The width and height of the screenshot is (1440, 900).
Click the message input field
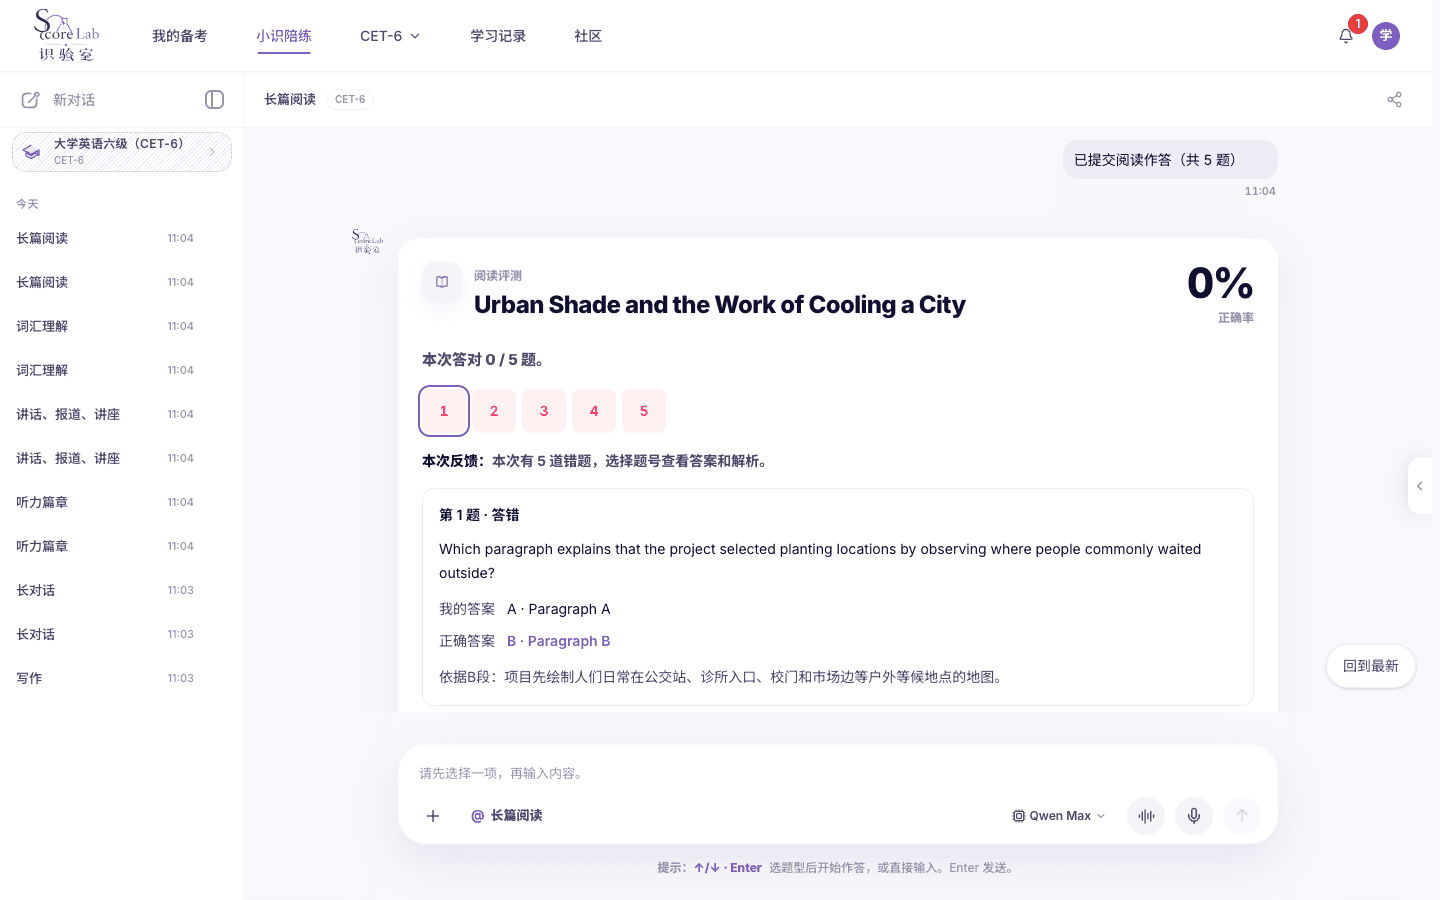tap(838, 773)
